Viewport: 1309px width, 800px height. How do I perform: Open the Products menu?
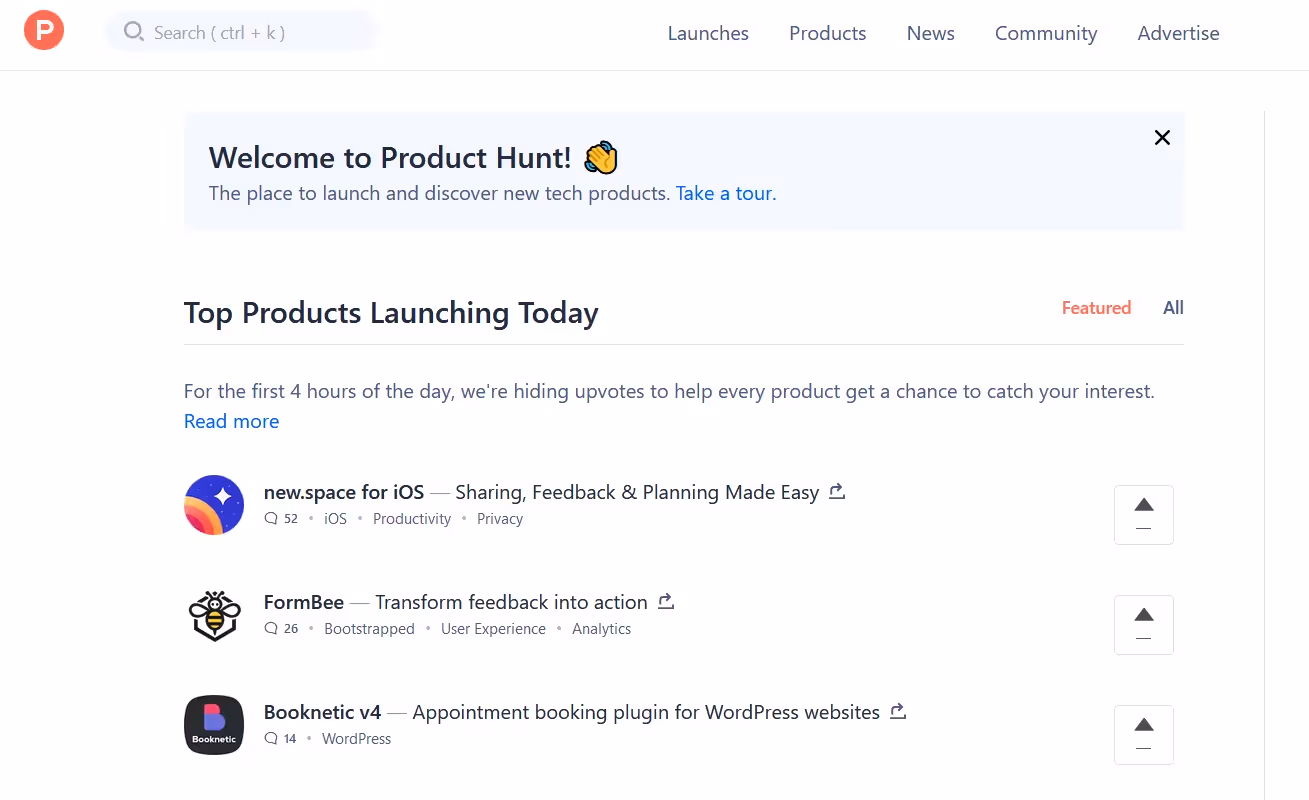click(x=827, y=33)
